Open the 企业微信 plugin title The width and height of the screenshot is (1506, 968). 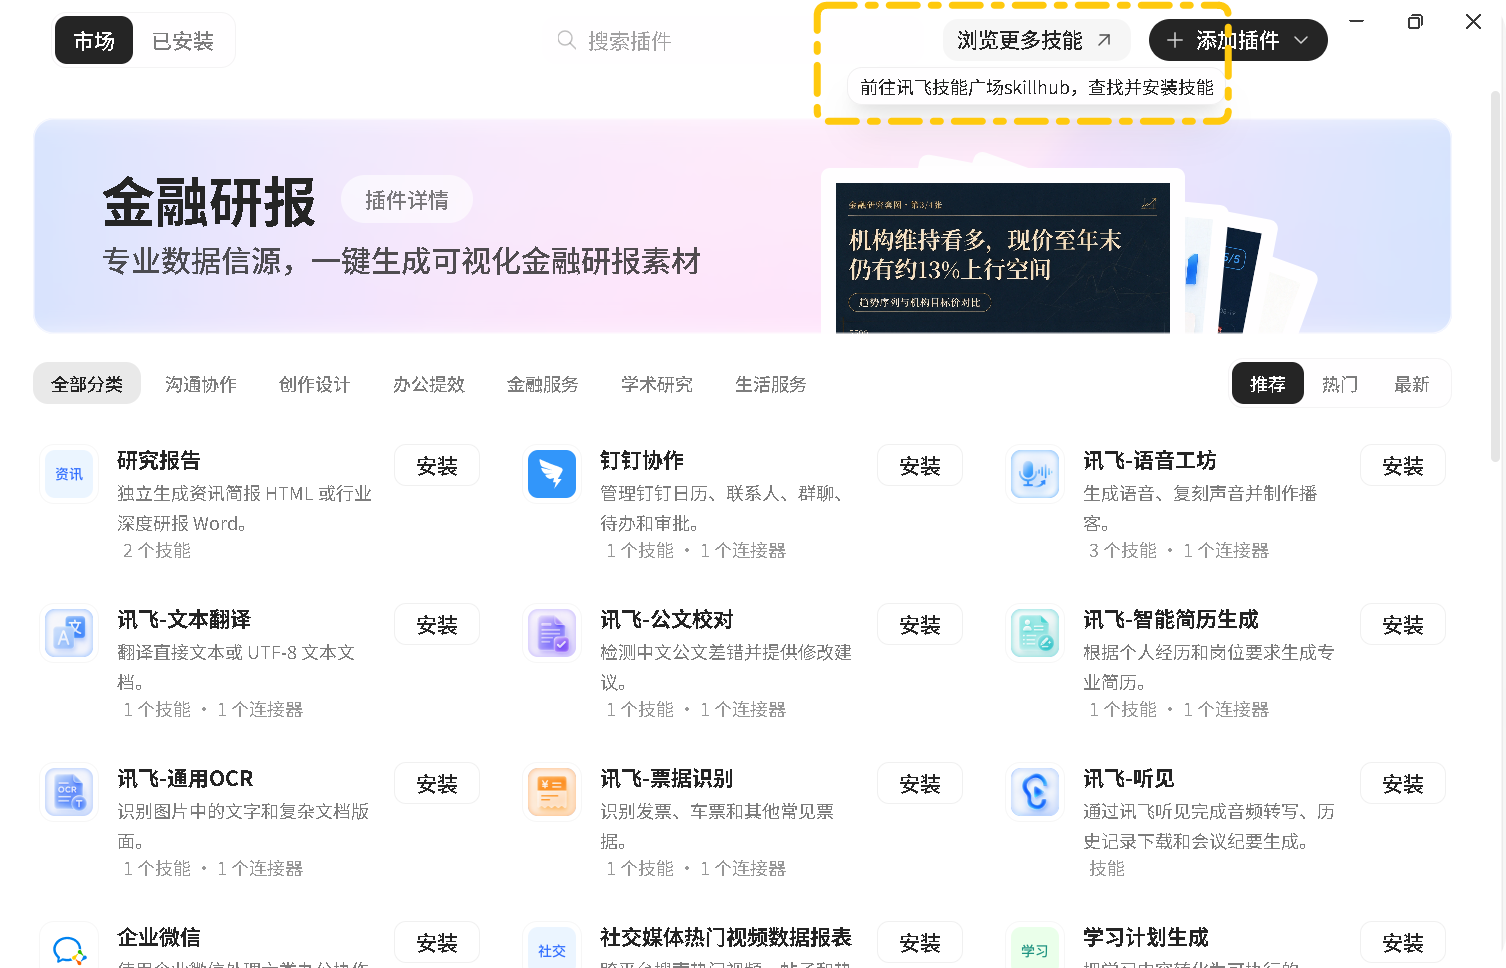pyautogui.click(x=159, y=938)
